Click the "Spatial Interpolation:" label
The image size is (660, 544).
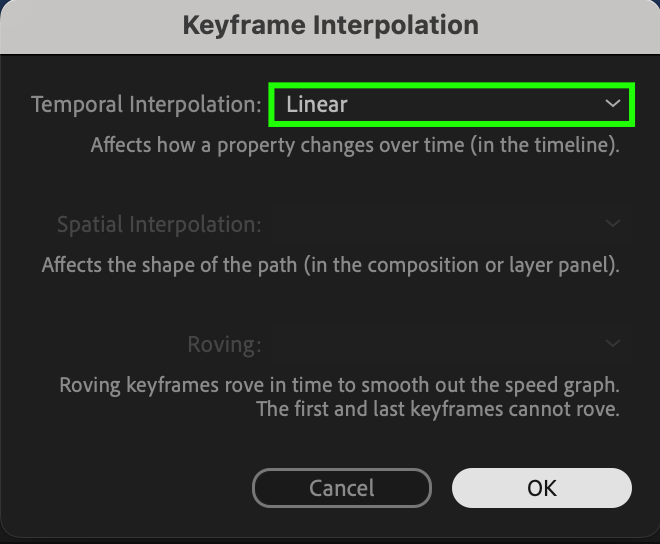coord(159,224)
